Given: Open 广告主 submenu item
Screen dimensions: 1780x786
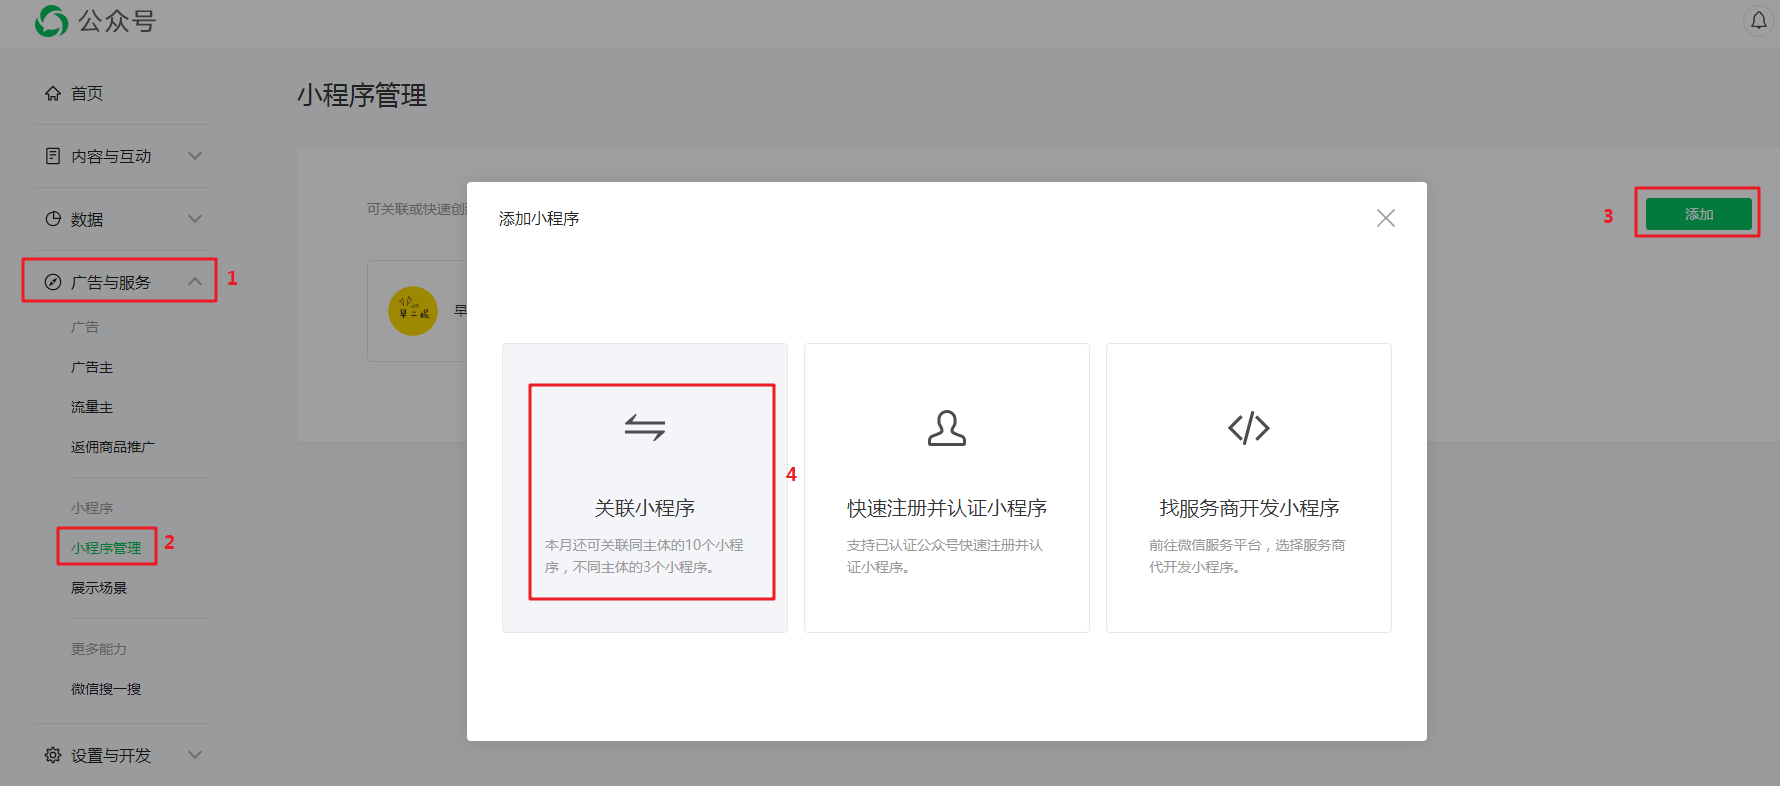Looking at the screenshot, I should click(x=92, y=367).
